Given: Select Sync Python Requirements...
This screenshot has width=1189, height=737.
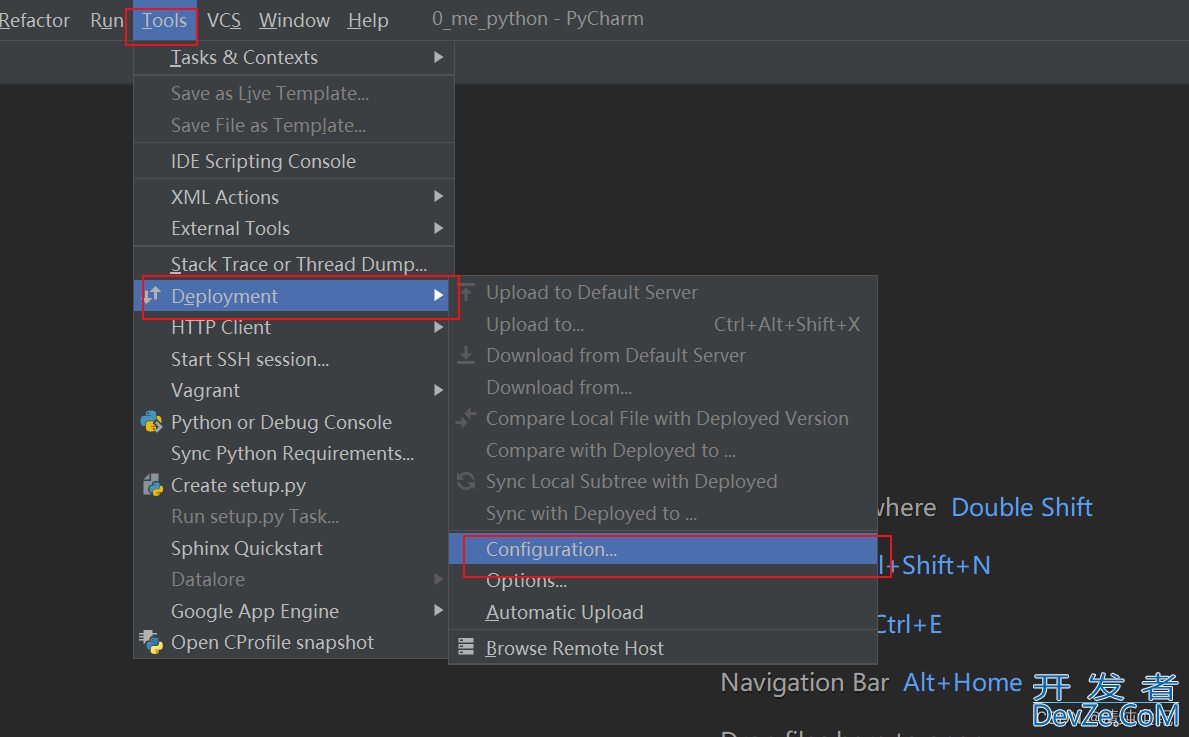Looking at the screenshot, I should click(293, 453).
